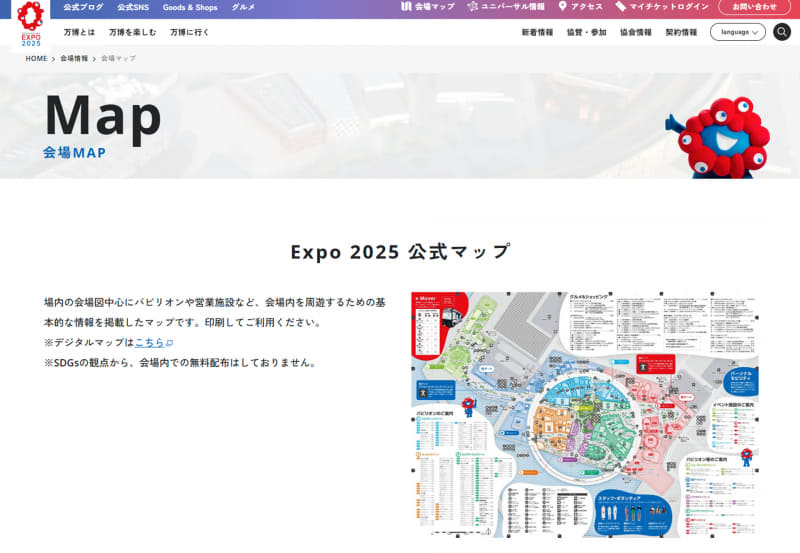Screen dimensions: 800x553
Task: Click the お問い合わせ button
Action: click(x=754, y=7)
